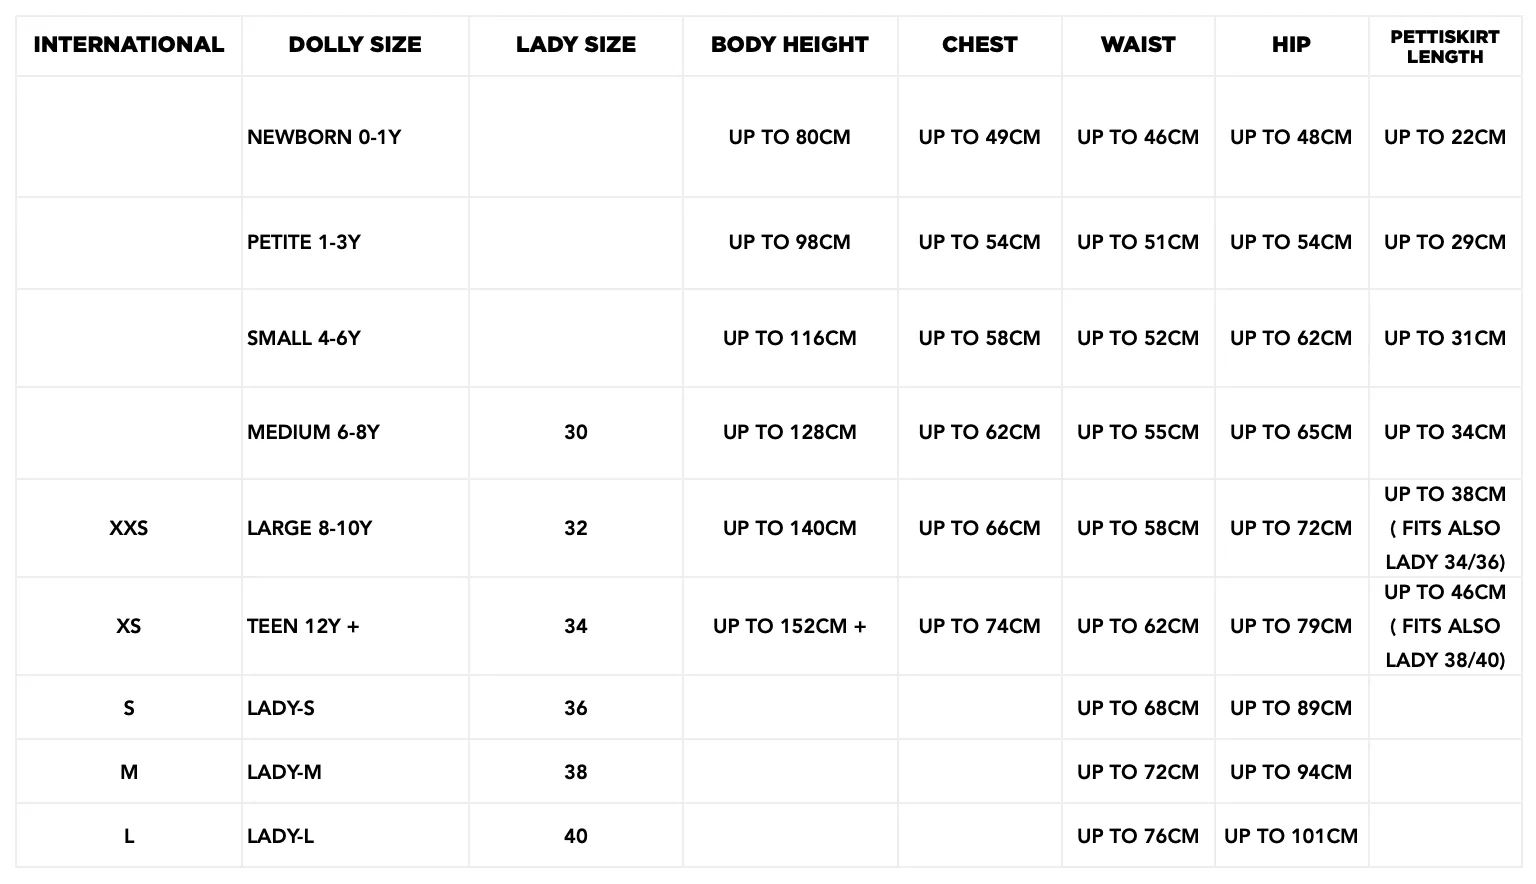Image resolution: width=1536 pixels, height=884 pixels.
Task: Click the SMALL 4-6Y cell
Action: click(304, 338)
